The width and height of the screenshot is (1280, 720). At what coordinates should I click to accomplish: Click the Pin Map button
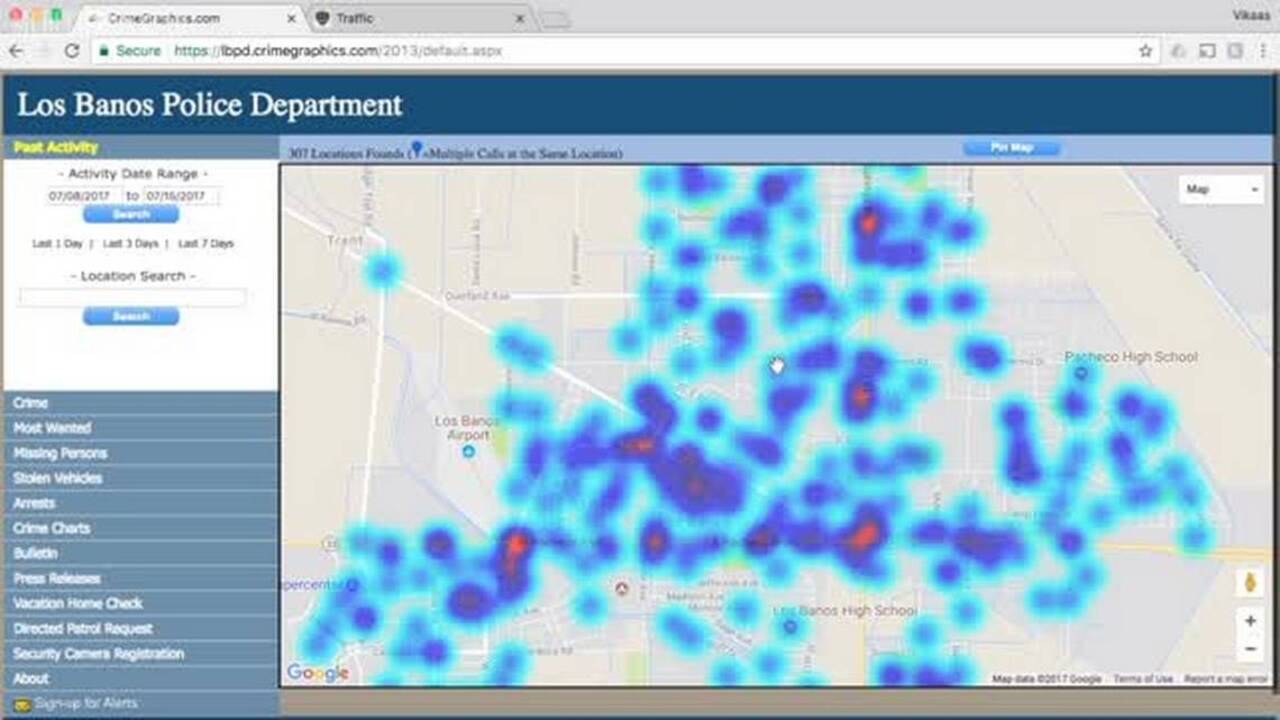click(1011, 148)
